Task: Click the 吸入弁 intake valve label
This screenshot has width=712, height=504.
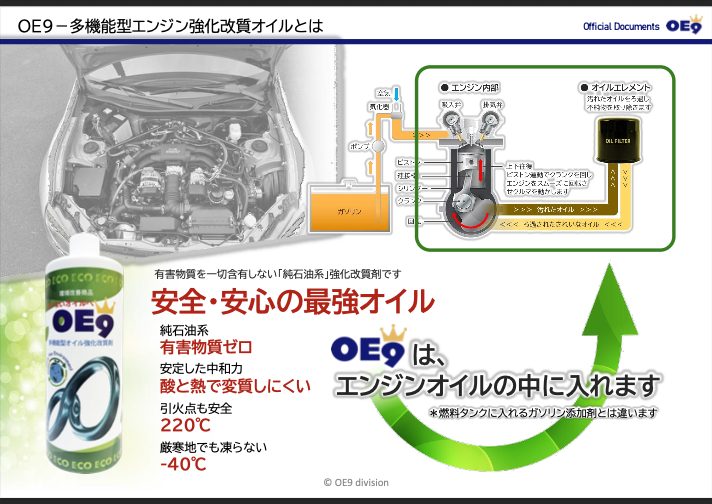Action: (x=451, y=105)
